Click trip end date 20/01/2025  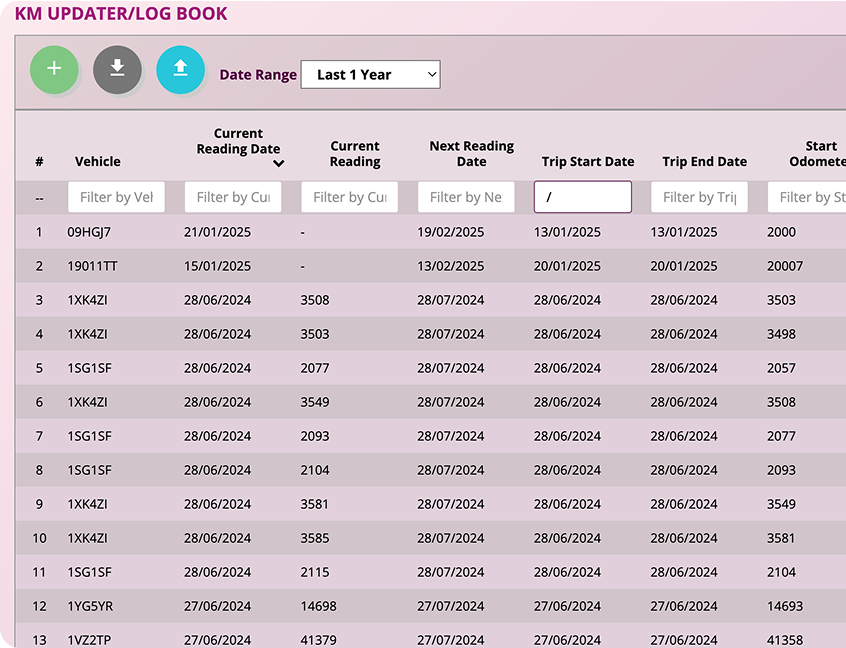click(x=684, y=266)
